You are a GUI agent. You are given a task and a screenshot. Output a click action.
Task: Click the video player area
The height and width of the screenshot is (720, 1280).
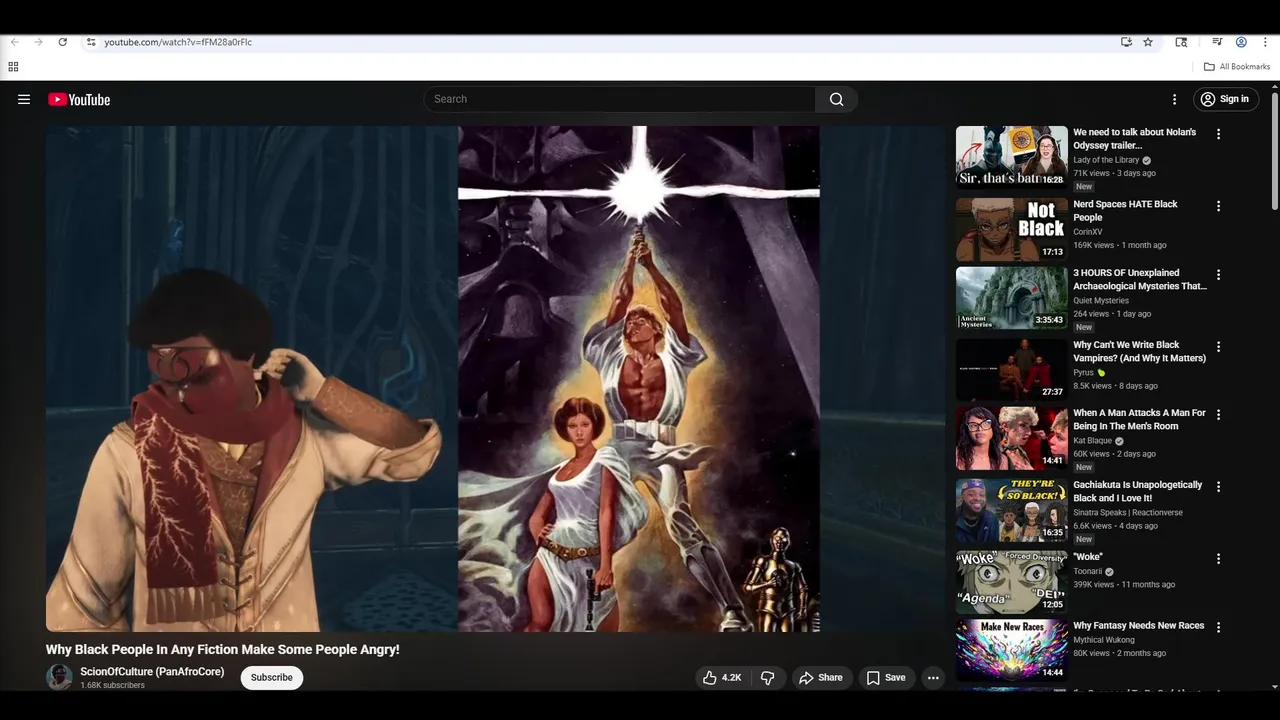click(495, 378)
